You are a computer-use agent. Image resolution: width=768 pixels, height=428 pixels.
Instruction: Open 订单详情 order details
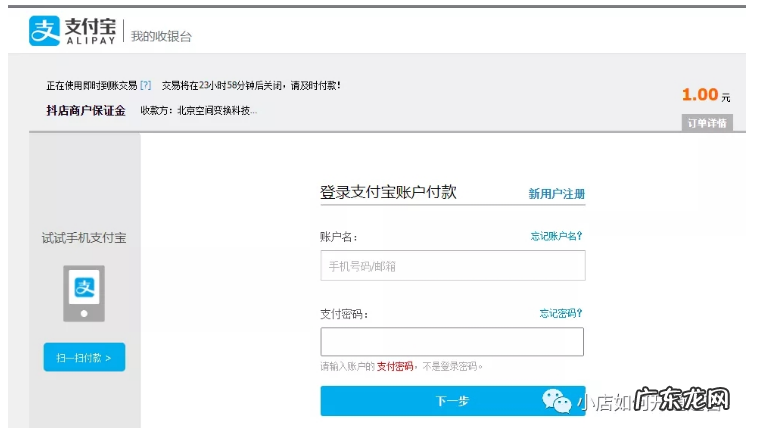click(x=707, y=123)
